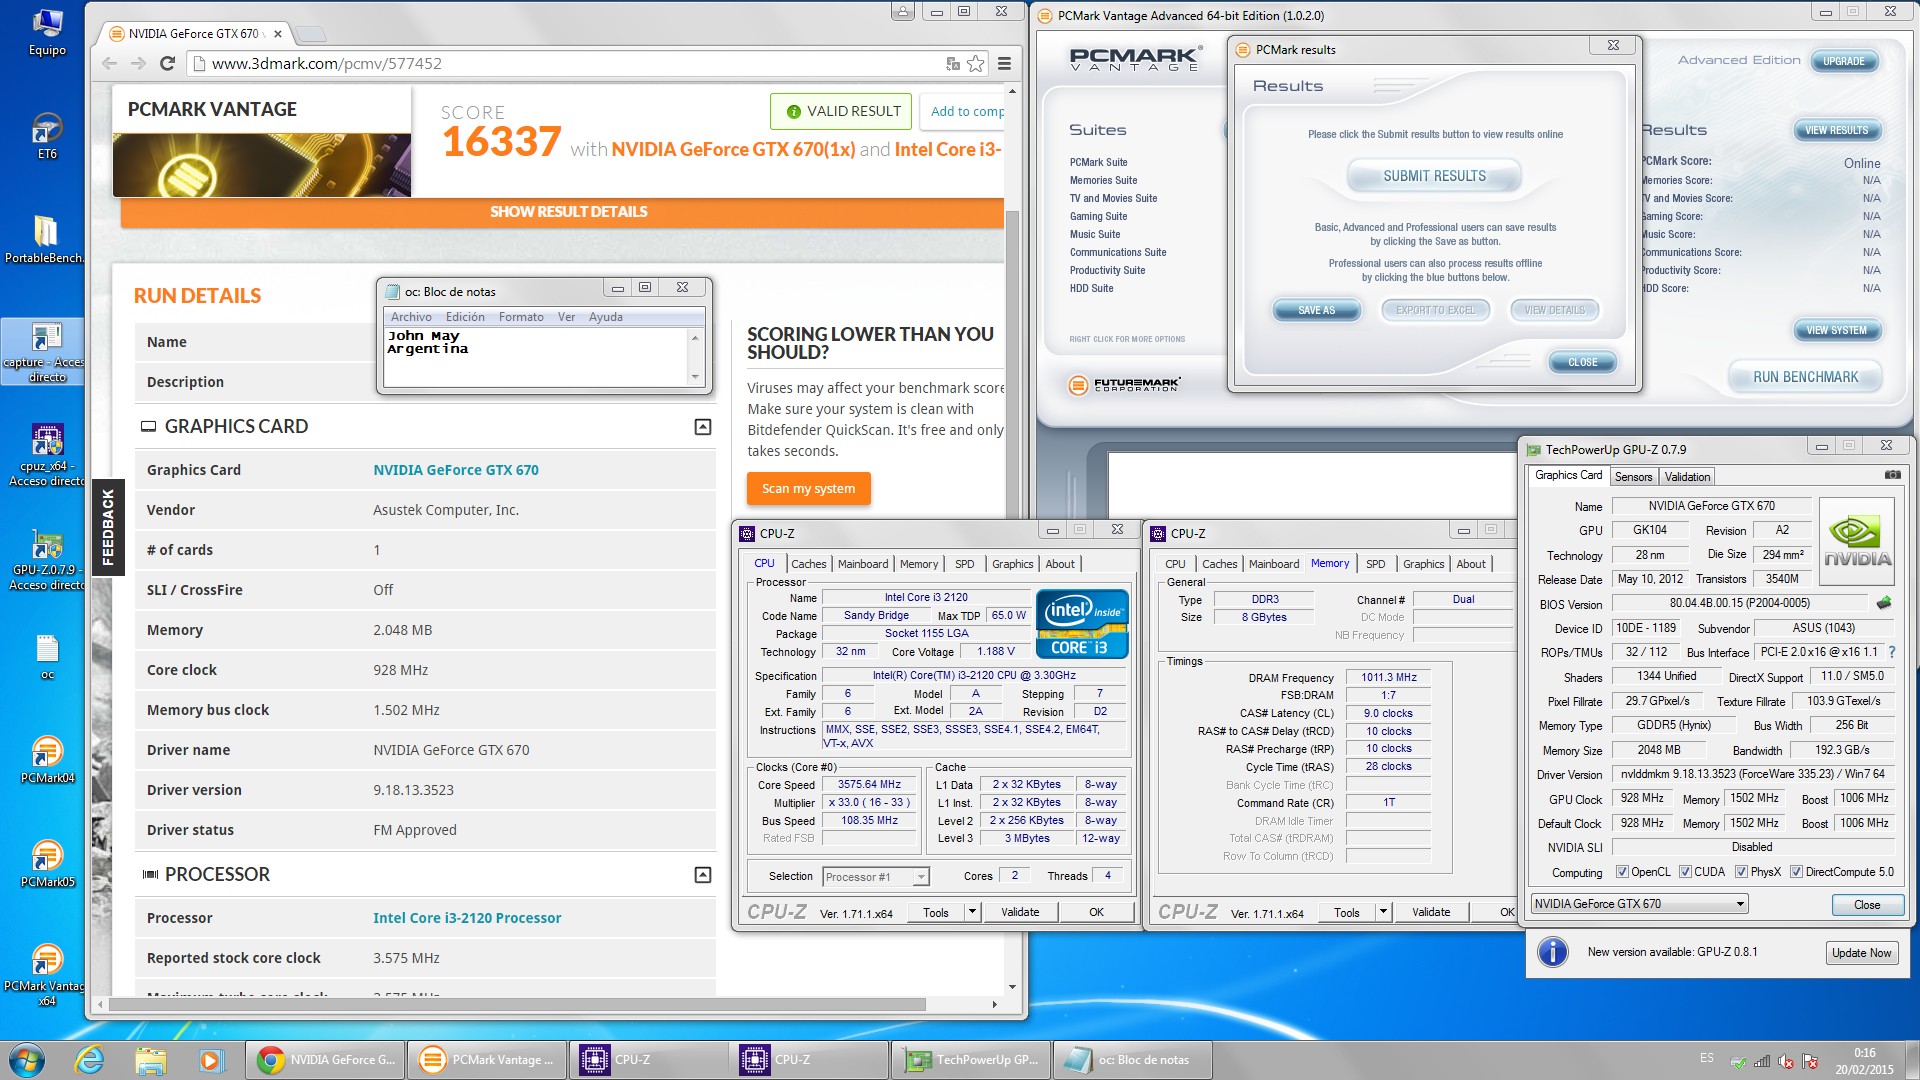The height and width of the screenshot is (1080, 1920).
Task: Open the Intel Core i3-2120 Processor link
Action: tap(467, 918)
